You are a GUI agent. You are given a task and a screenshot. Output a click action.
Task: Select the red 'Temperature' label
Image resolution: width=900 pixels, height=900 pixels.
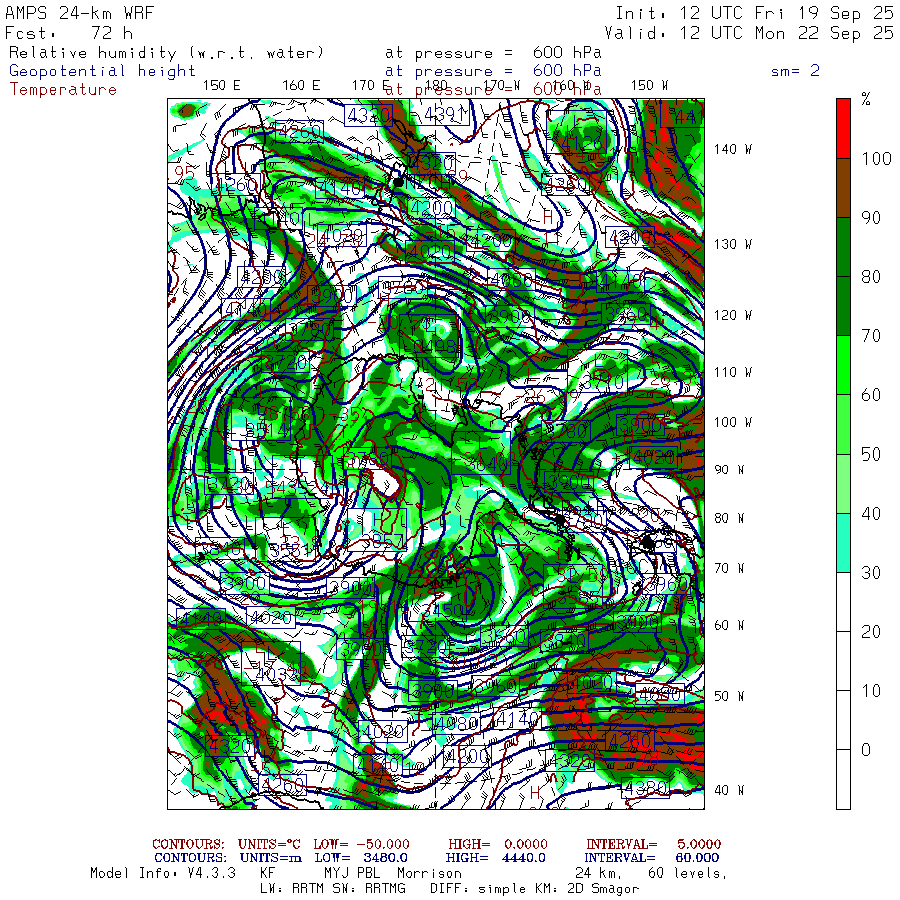[63, 90]
